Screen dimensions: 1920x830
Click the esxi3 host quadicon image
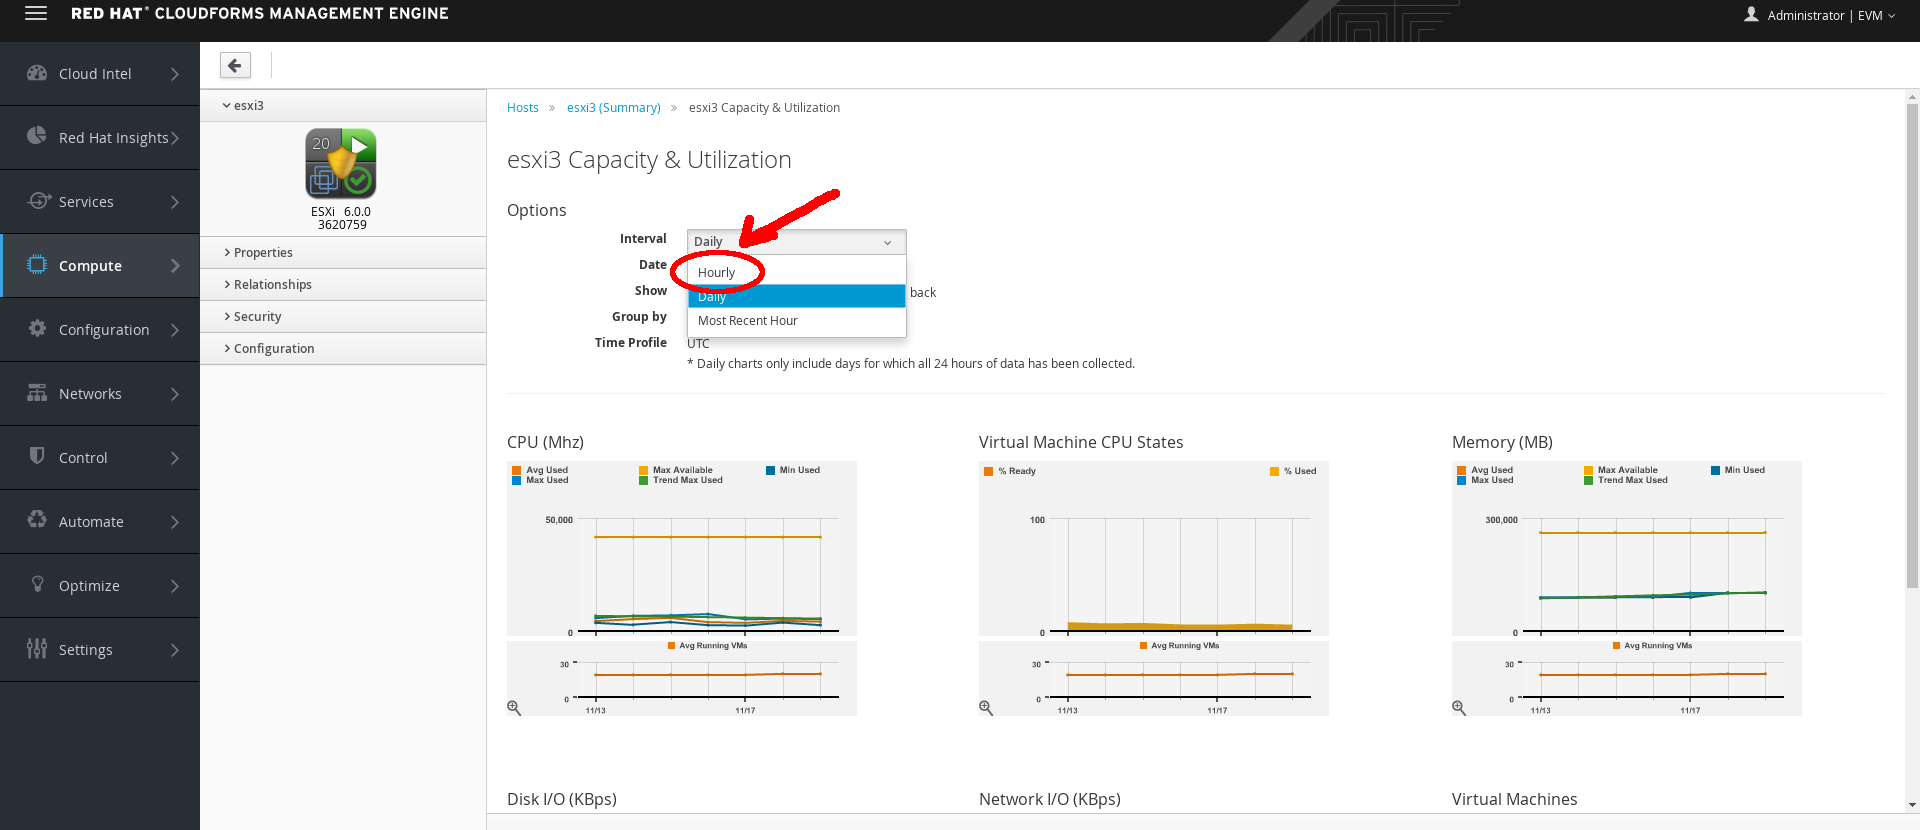341,163
